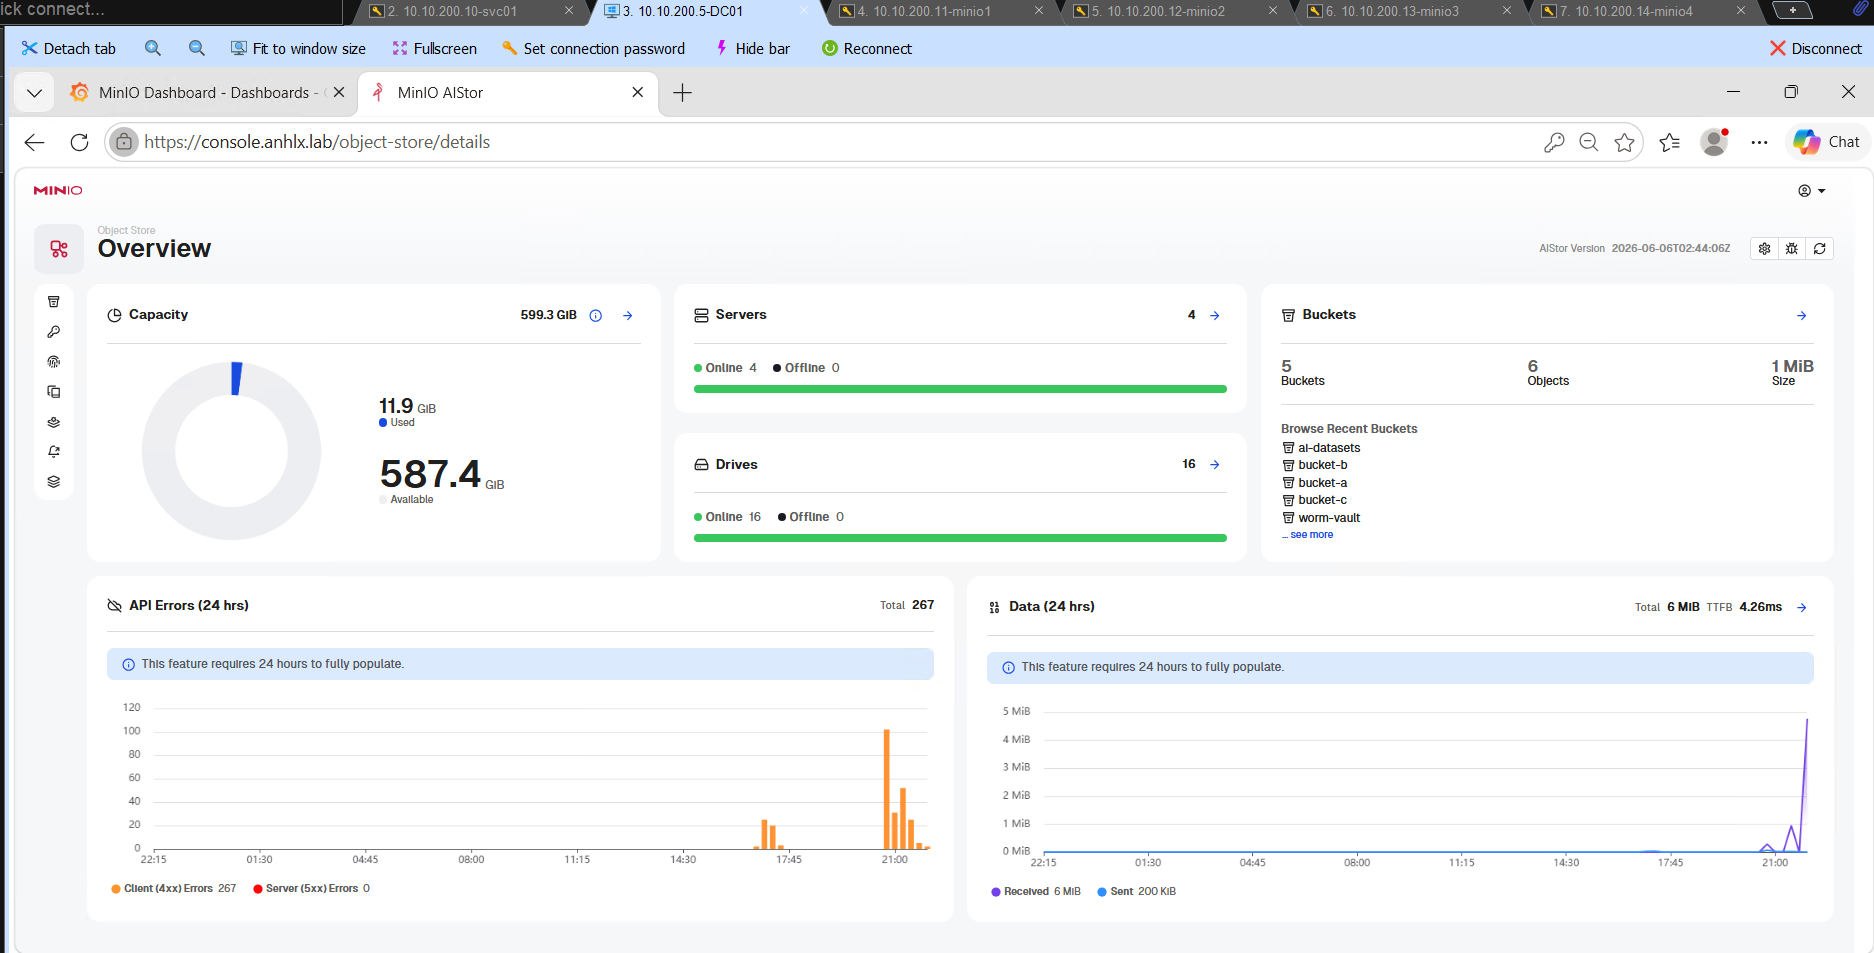
Task: Expand the user account dropdown
Action: tap(1812, 191)
